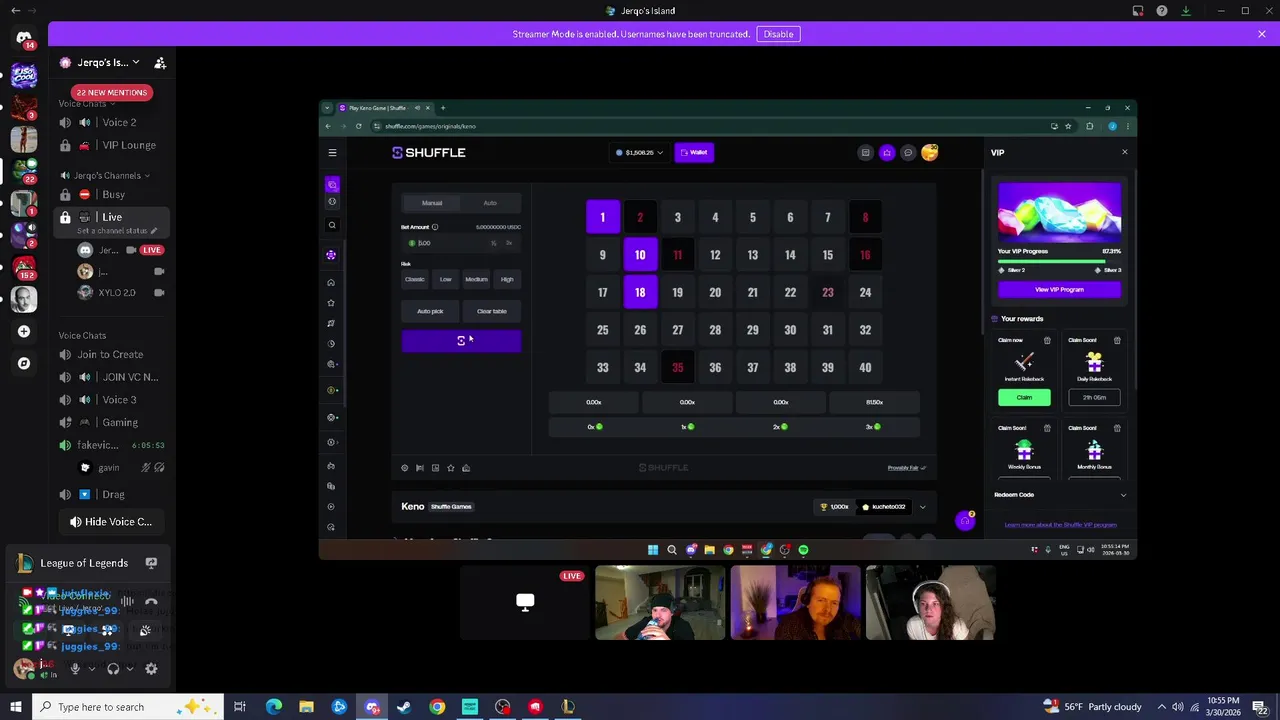
Task: Click the 22 New Mentions pill
Action: (111, 93)
